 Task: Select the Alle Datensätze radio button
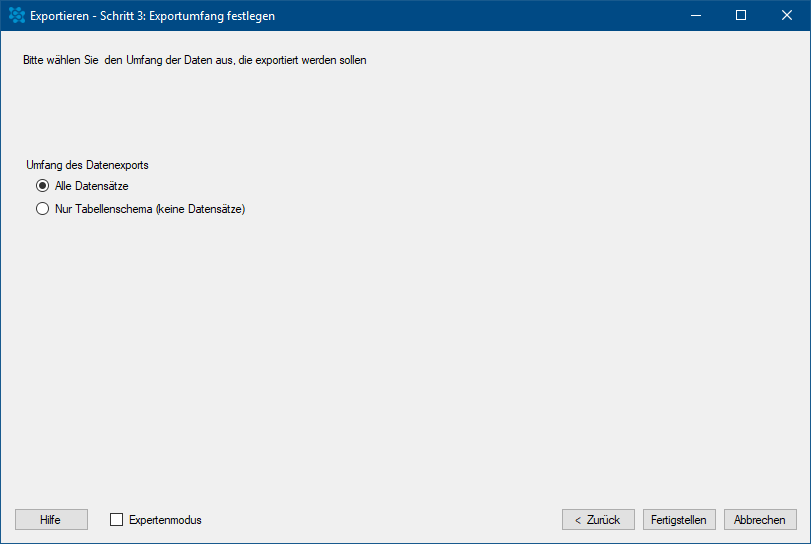tap(42, 186)
